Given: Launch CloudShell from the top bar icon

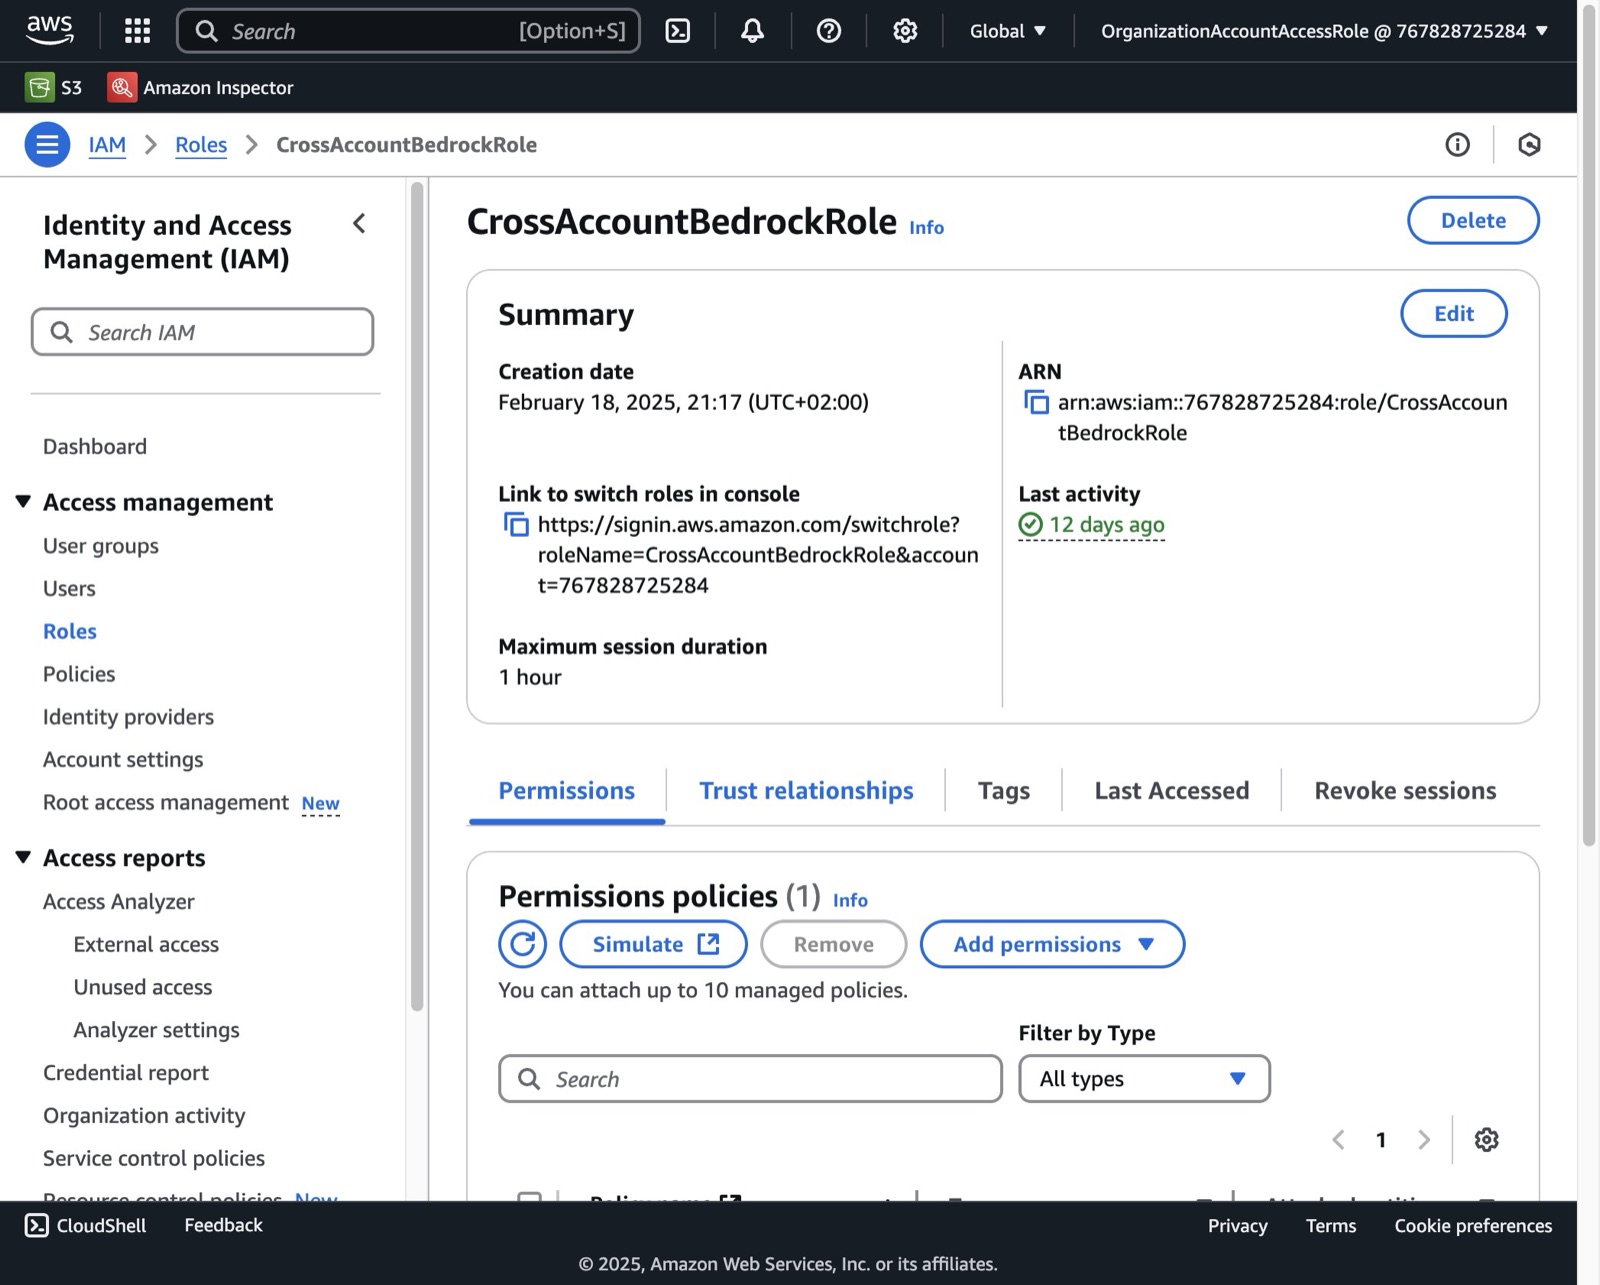Looking at the screenshot, I should (x=678, y=31).
